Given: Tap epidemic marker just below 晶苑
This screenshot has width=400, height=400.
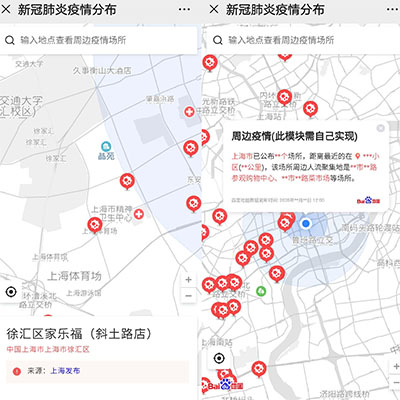Looking at the screenshot, I should coord(127,181).
